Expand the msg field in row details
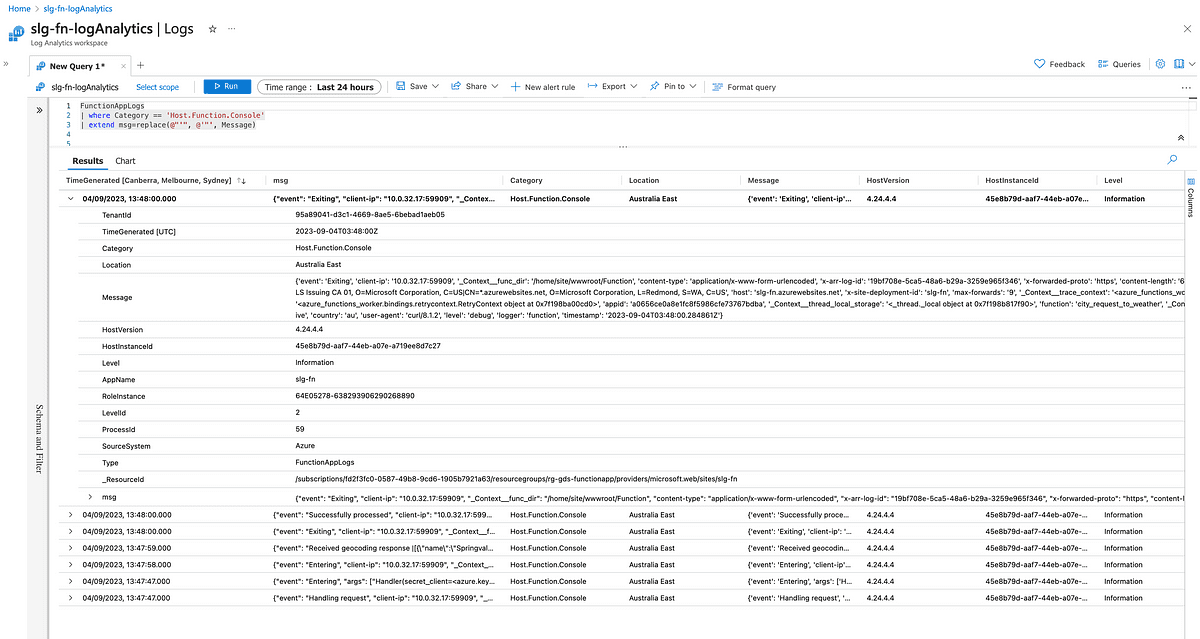Screen dimensions: 1200x639 tap(90, 497)
